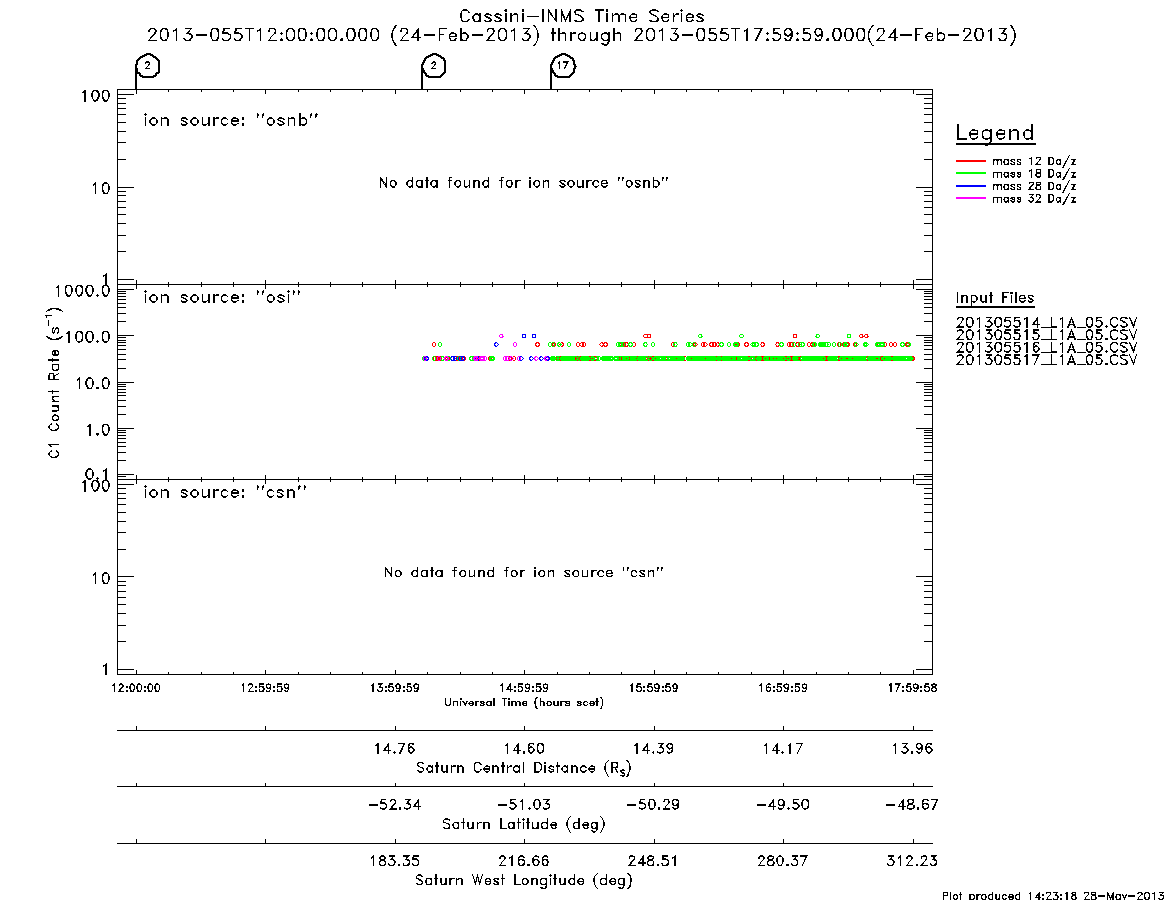Screen dimensions: 1165x900
Task: Click the 14.60 Saturn distance value
Action: (524, 748)
